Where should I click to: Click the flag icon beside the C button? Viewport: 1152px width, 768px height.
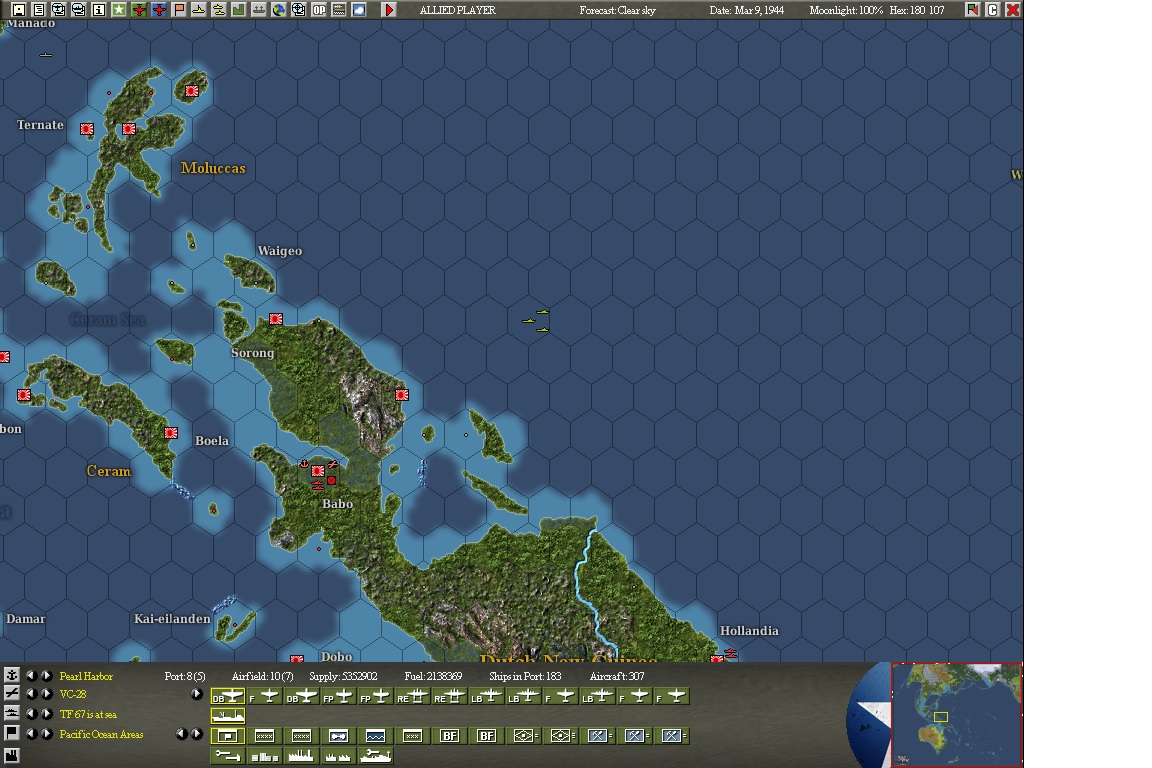973,10
